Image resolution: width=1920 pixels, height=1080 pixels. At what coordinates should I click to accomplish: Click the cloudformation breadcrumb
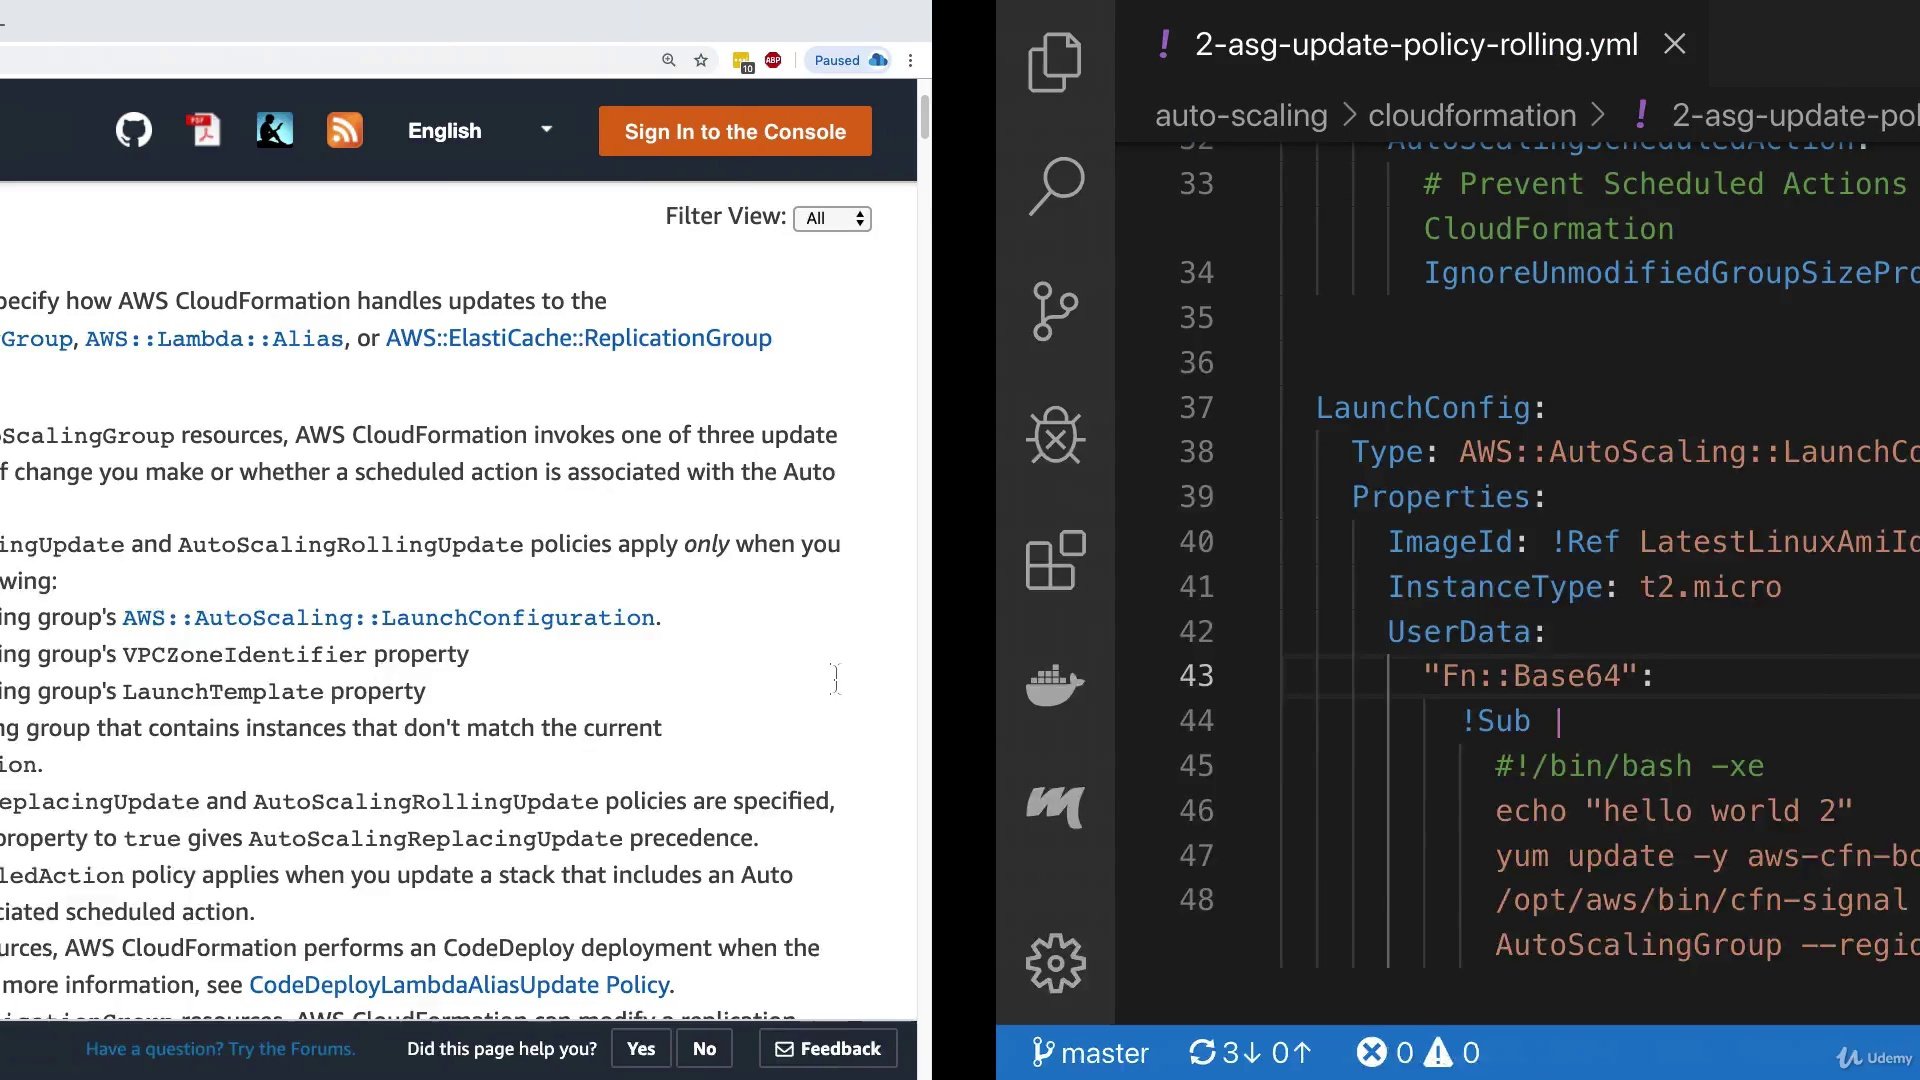[1472, 116]
